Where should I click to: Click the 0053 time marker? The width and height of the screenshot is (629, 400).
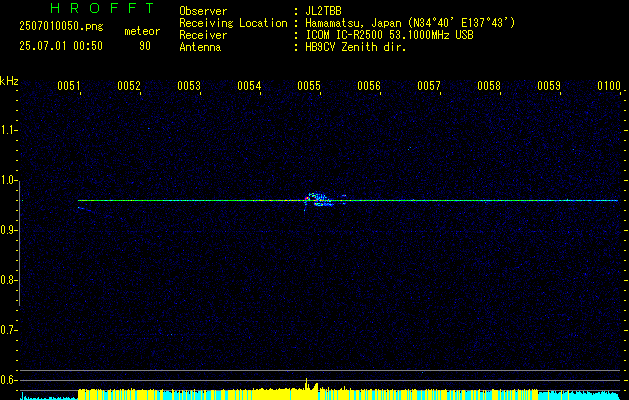[189, 86]
